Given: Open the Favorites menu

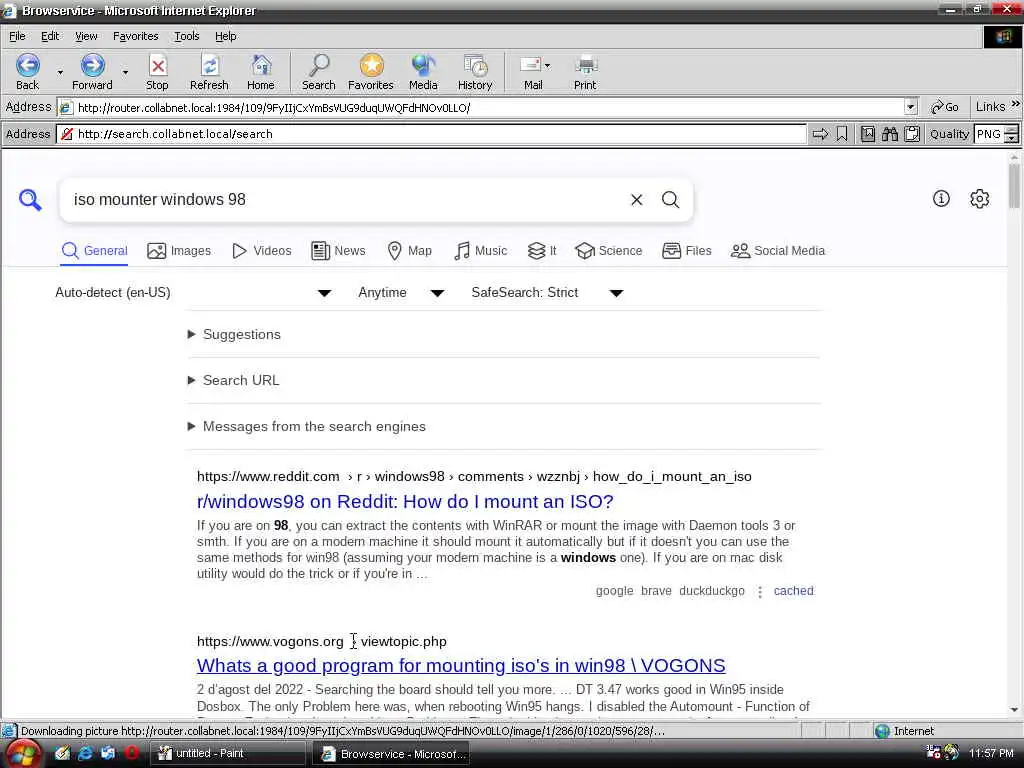Looking at the screenshot, I should [136, 36].
